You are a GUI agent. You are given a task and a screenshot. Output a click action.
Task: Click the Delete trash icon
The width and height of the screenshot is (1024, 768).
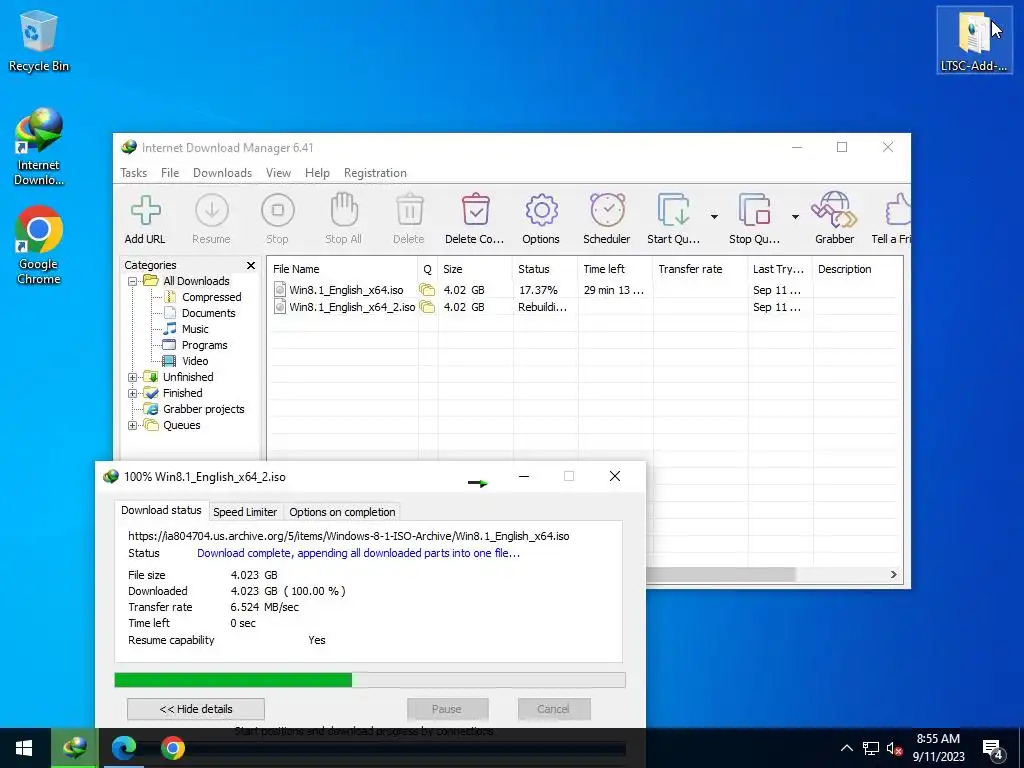pos(409,210)
